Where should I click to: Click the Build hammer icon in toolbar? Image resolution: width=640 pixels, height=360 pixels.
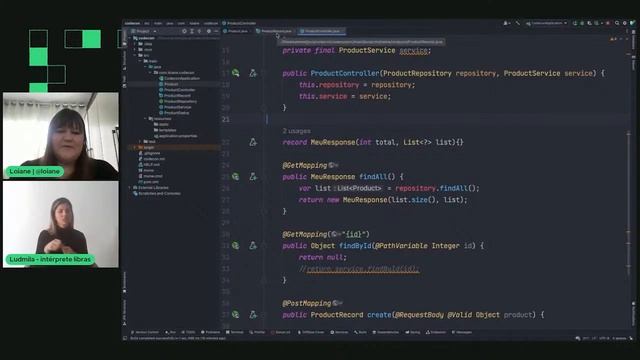click(518, 23)
